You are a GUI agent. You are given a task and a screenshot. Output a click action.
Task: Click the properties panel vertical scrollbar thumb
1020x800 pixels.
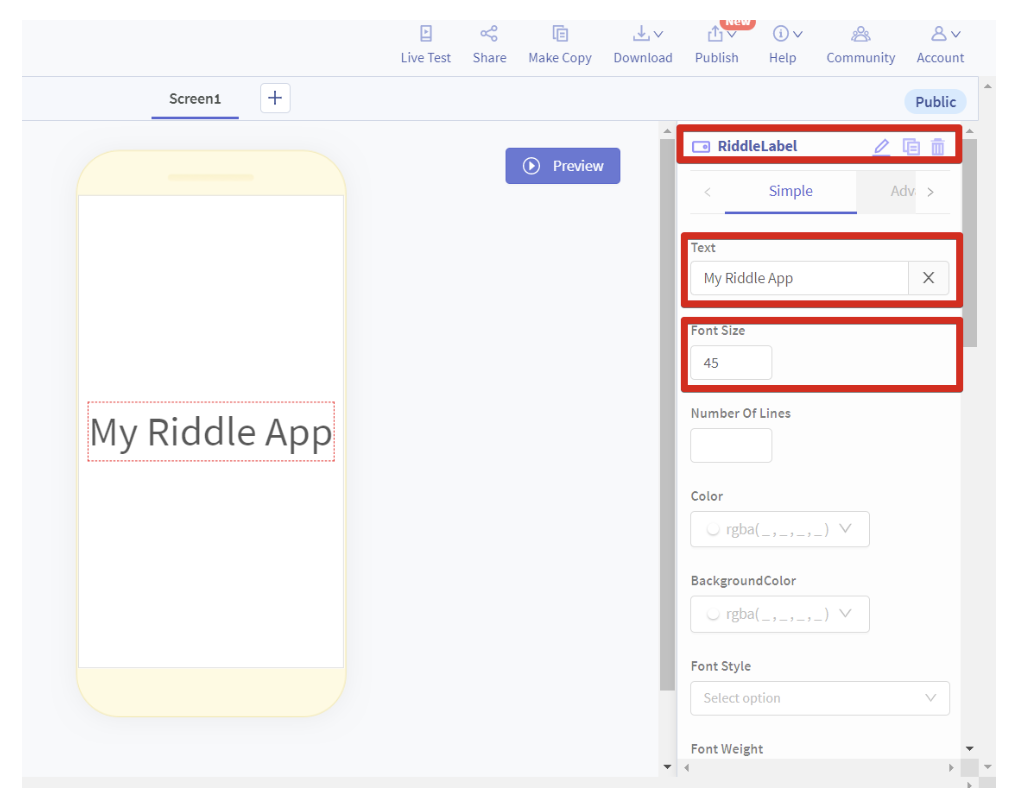[970, 243]
